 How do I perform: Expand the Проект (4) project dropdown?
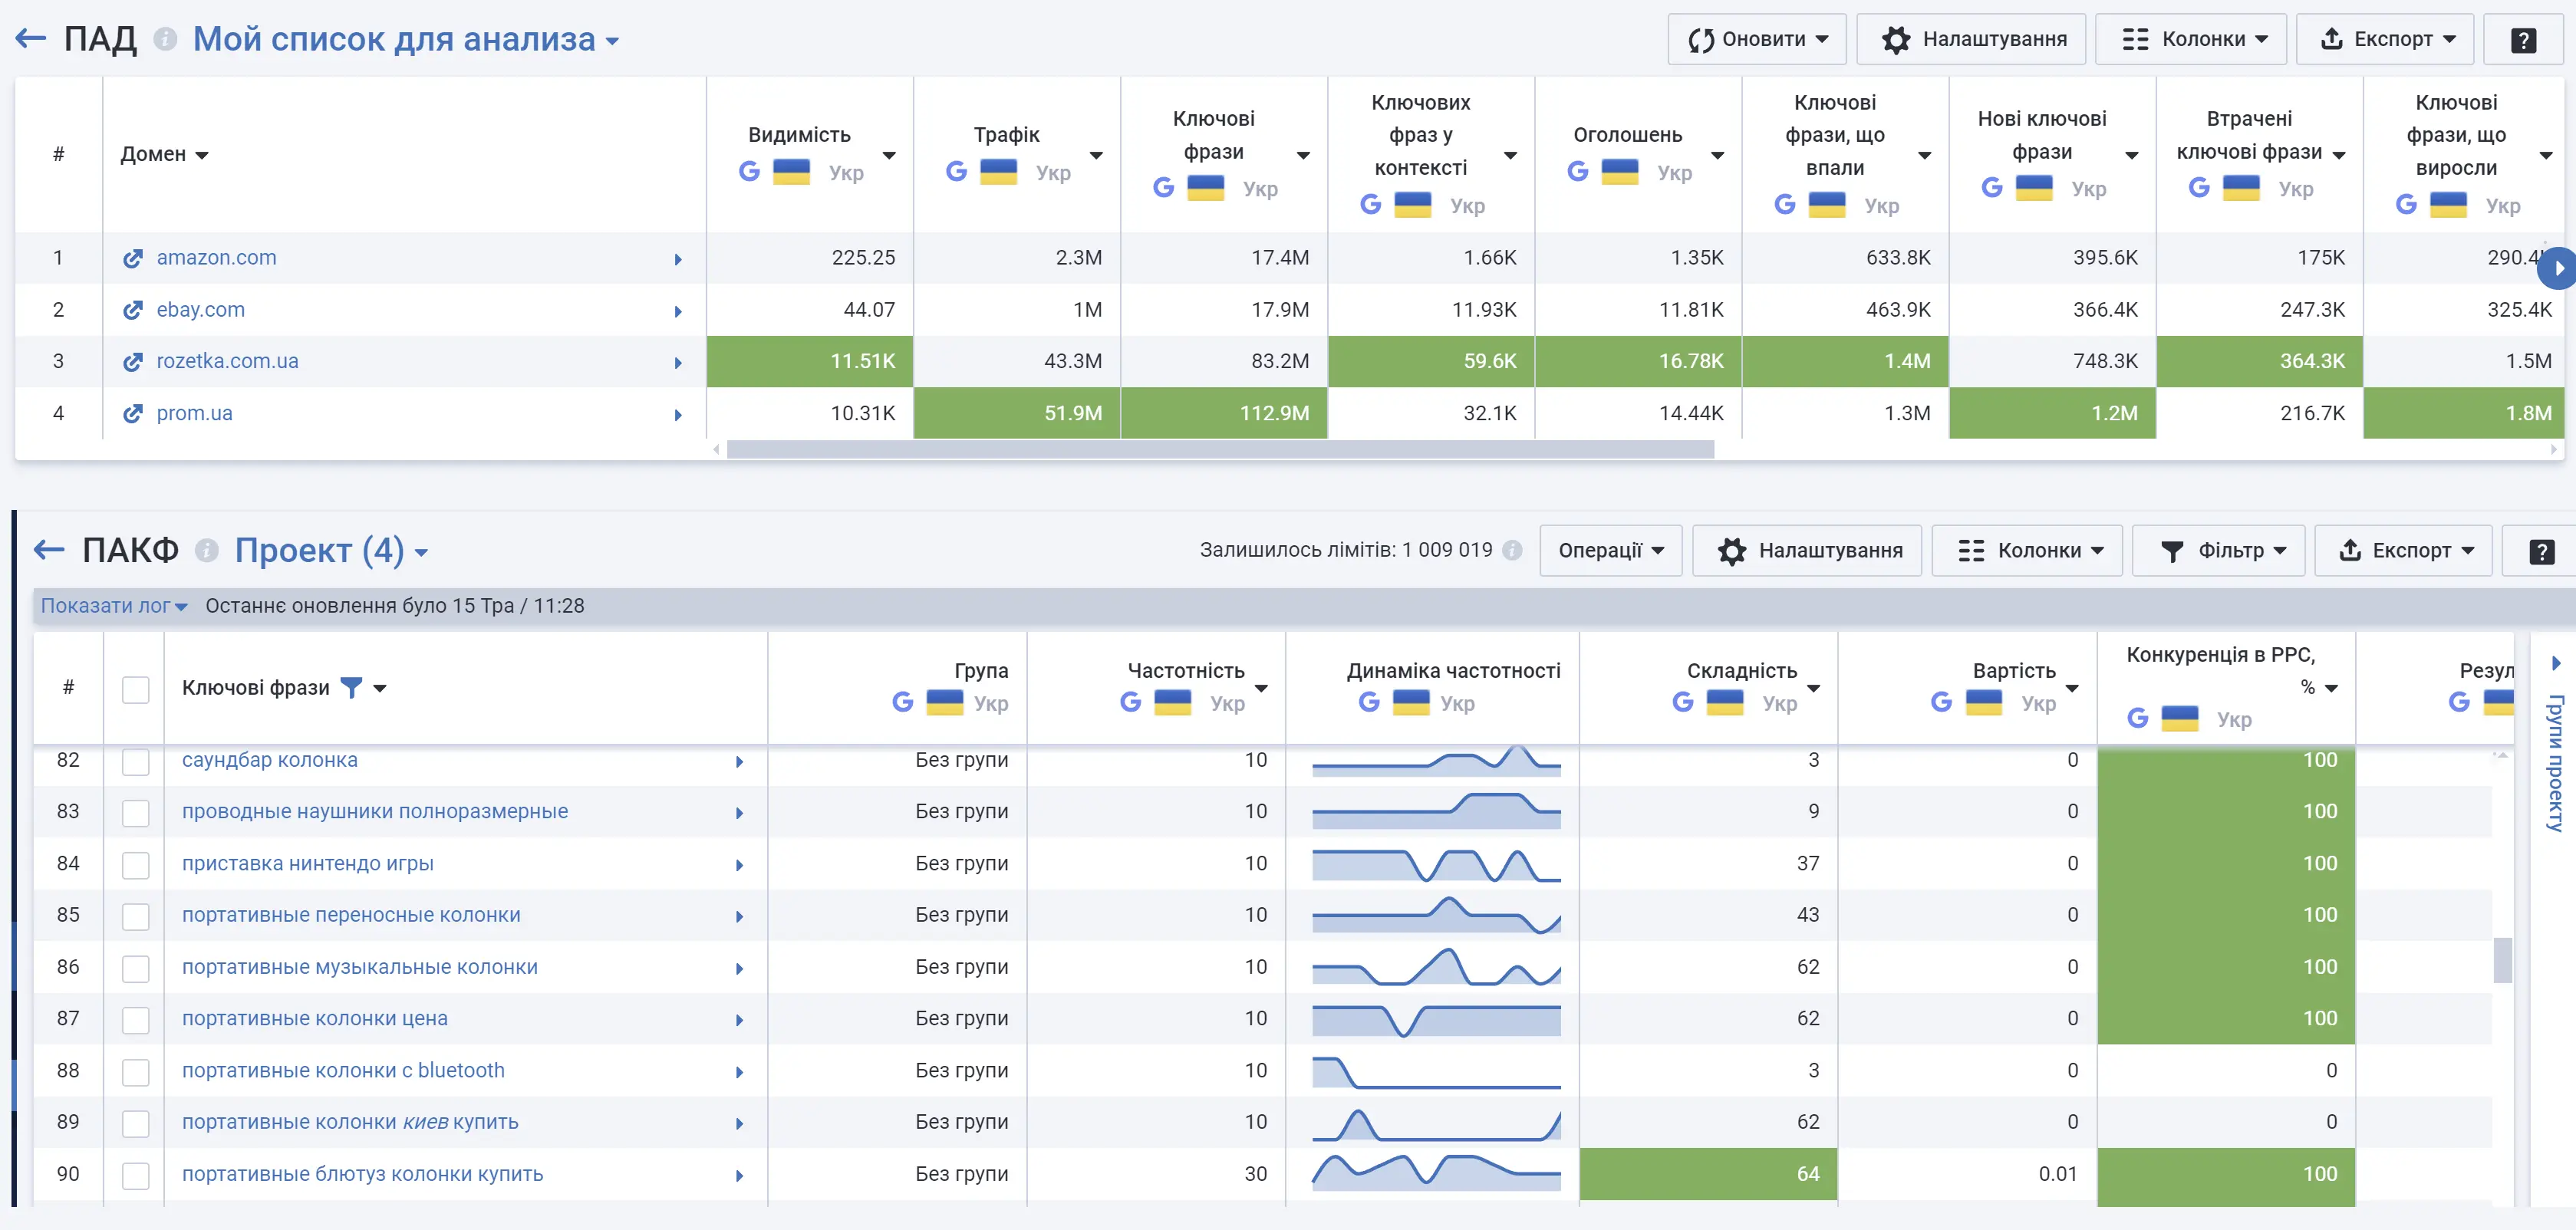pyautogui.click(x=331, y=551)
